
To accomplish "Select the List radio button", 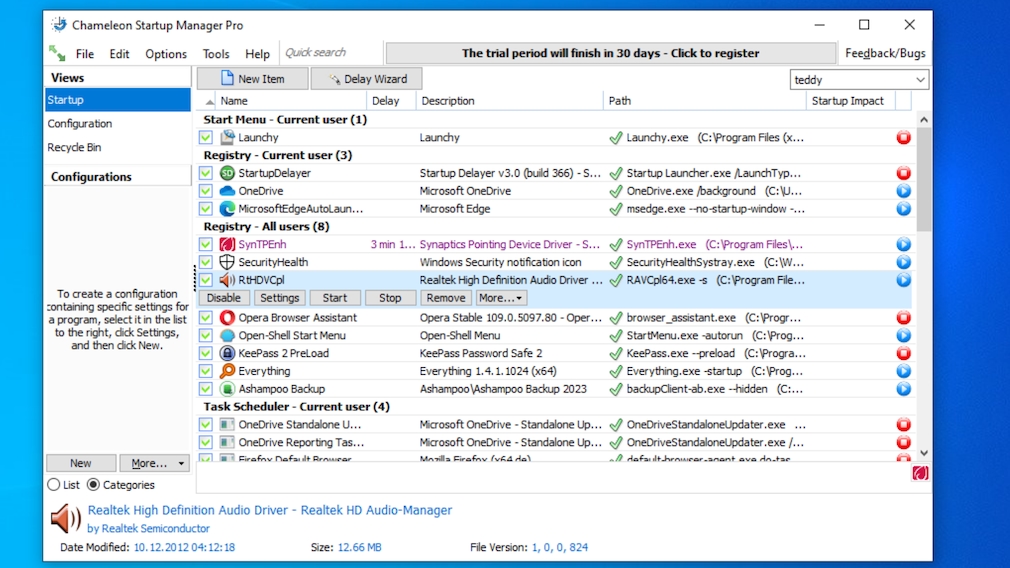I will pos(53,485).
